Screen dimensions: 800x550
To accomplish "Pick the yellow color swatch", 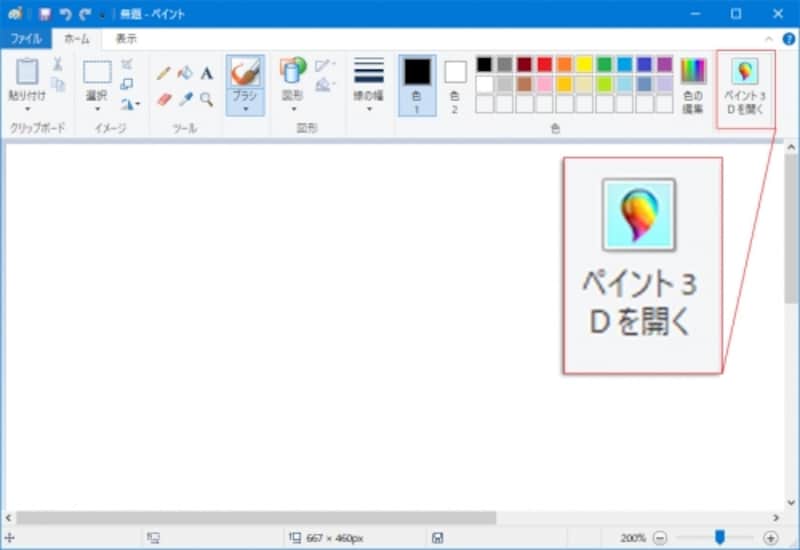I will 584,64.
